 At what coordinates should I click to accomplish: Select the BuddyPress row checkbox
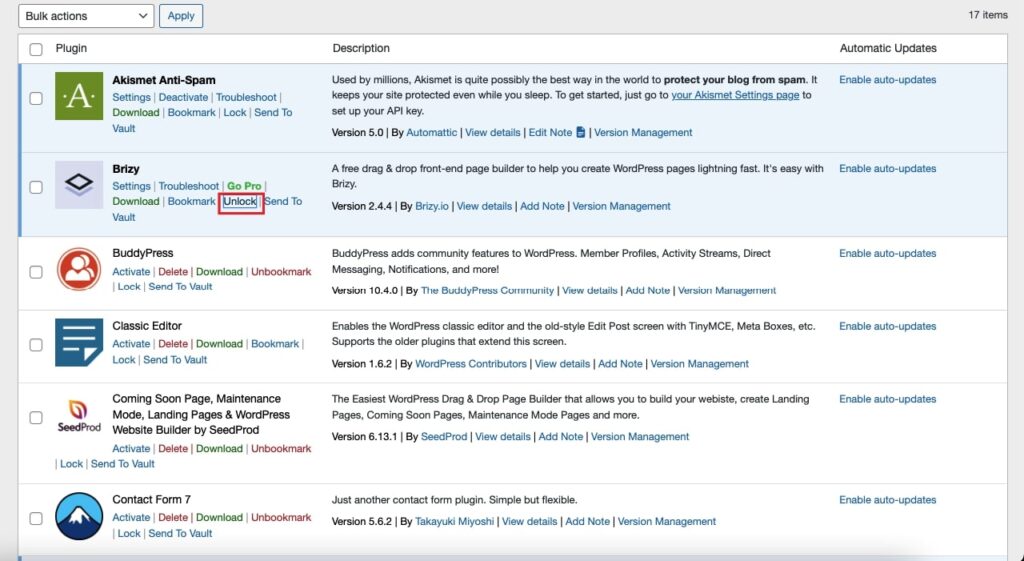[36, 272]
